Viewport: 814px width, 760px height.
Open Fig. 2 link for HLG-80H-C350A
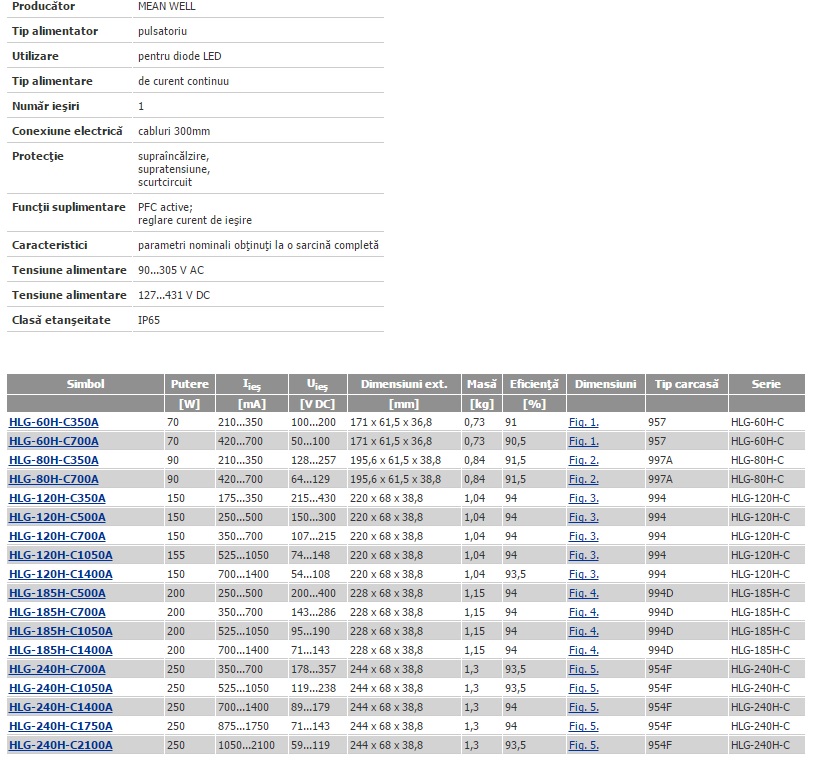pyautogui.click(x=584, y=460)
